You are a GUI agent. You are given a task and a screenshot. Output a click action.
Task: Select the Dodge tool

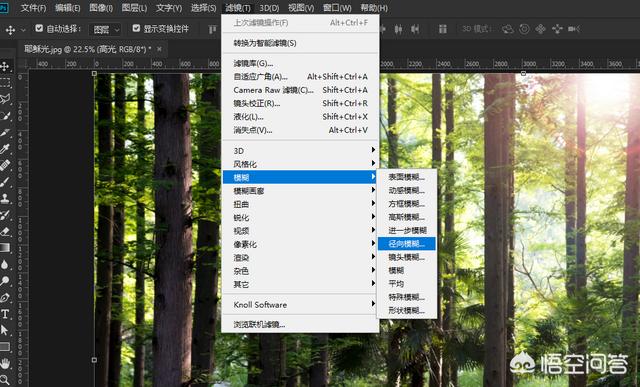[5, 281]
